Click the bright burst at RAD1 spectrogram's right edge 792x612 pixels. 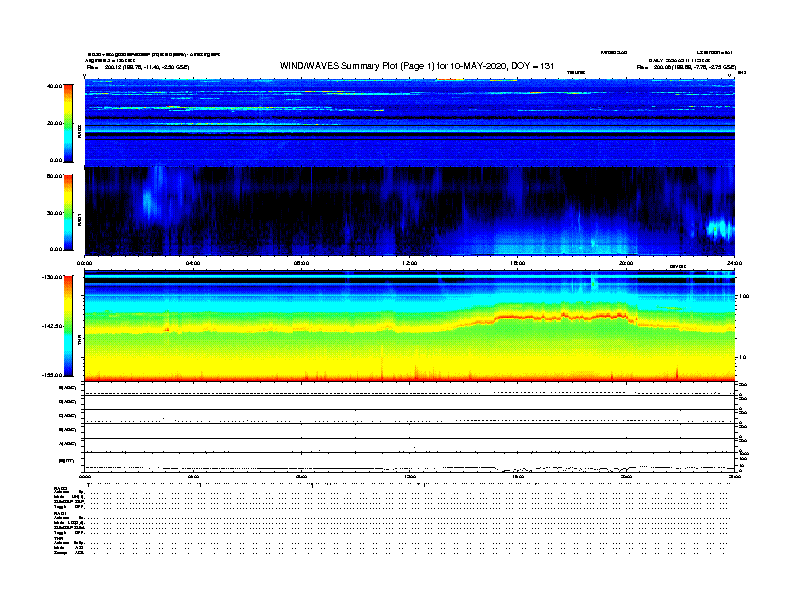click(719, 228)
